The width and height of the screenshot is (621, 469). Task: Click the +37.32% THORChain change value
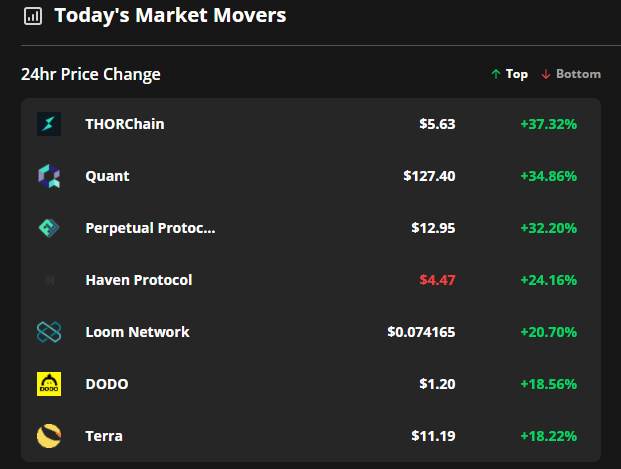coord(549,124)
